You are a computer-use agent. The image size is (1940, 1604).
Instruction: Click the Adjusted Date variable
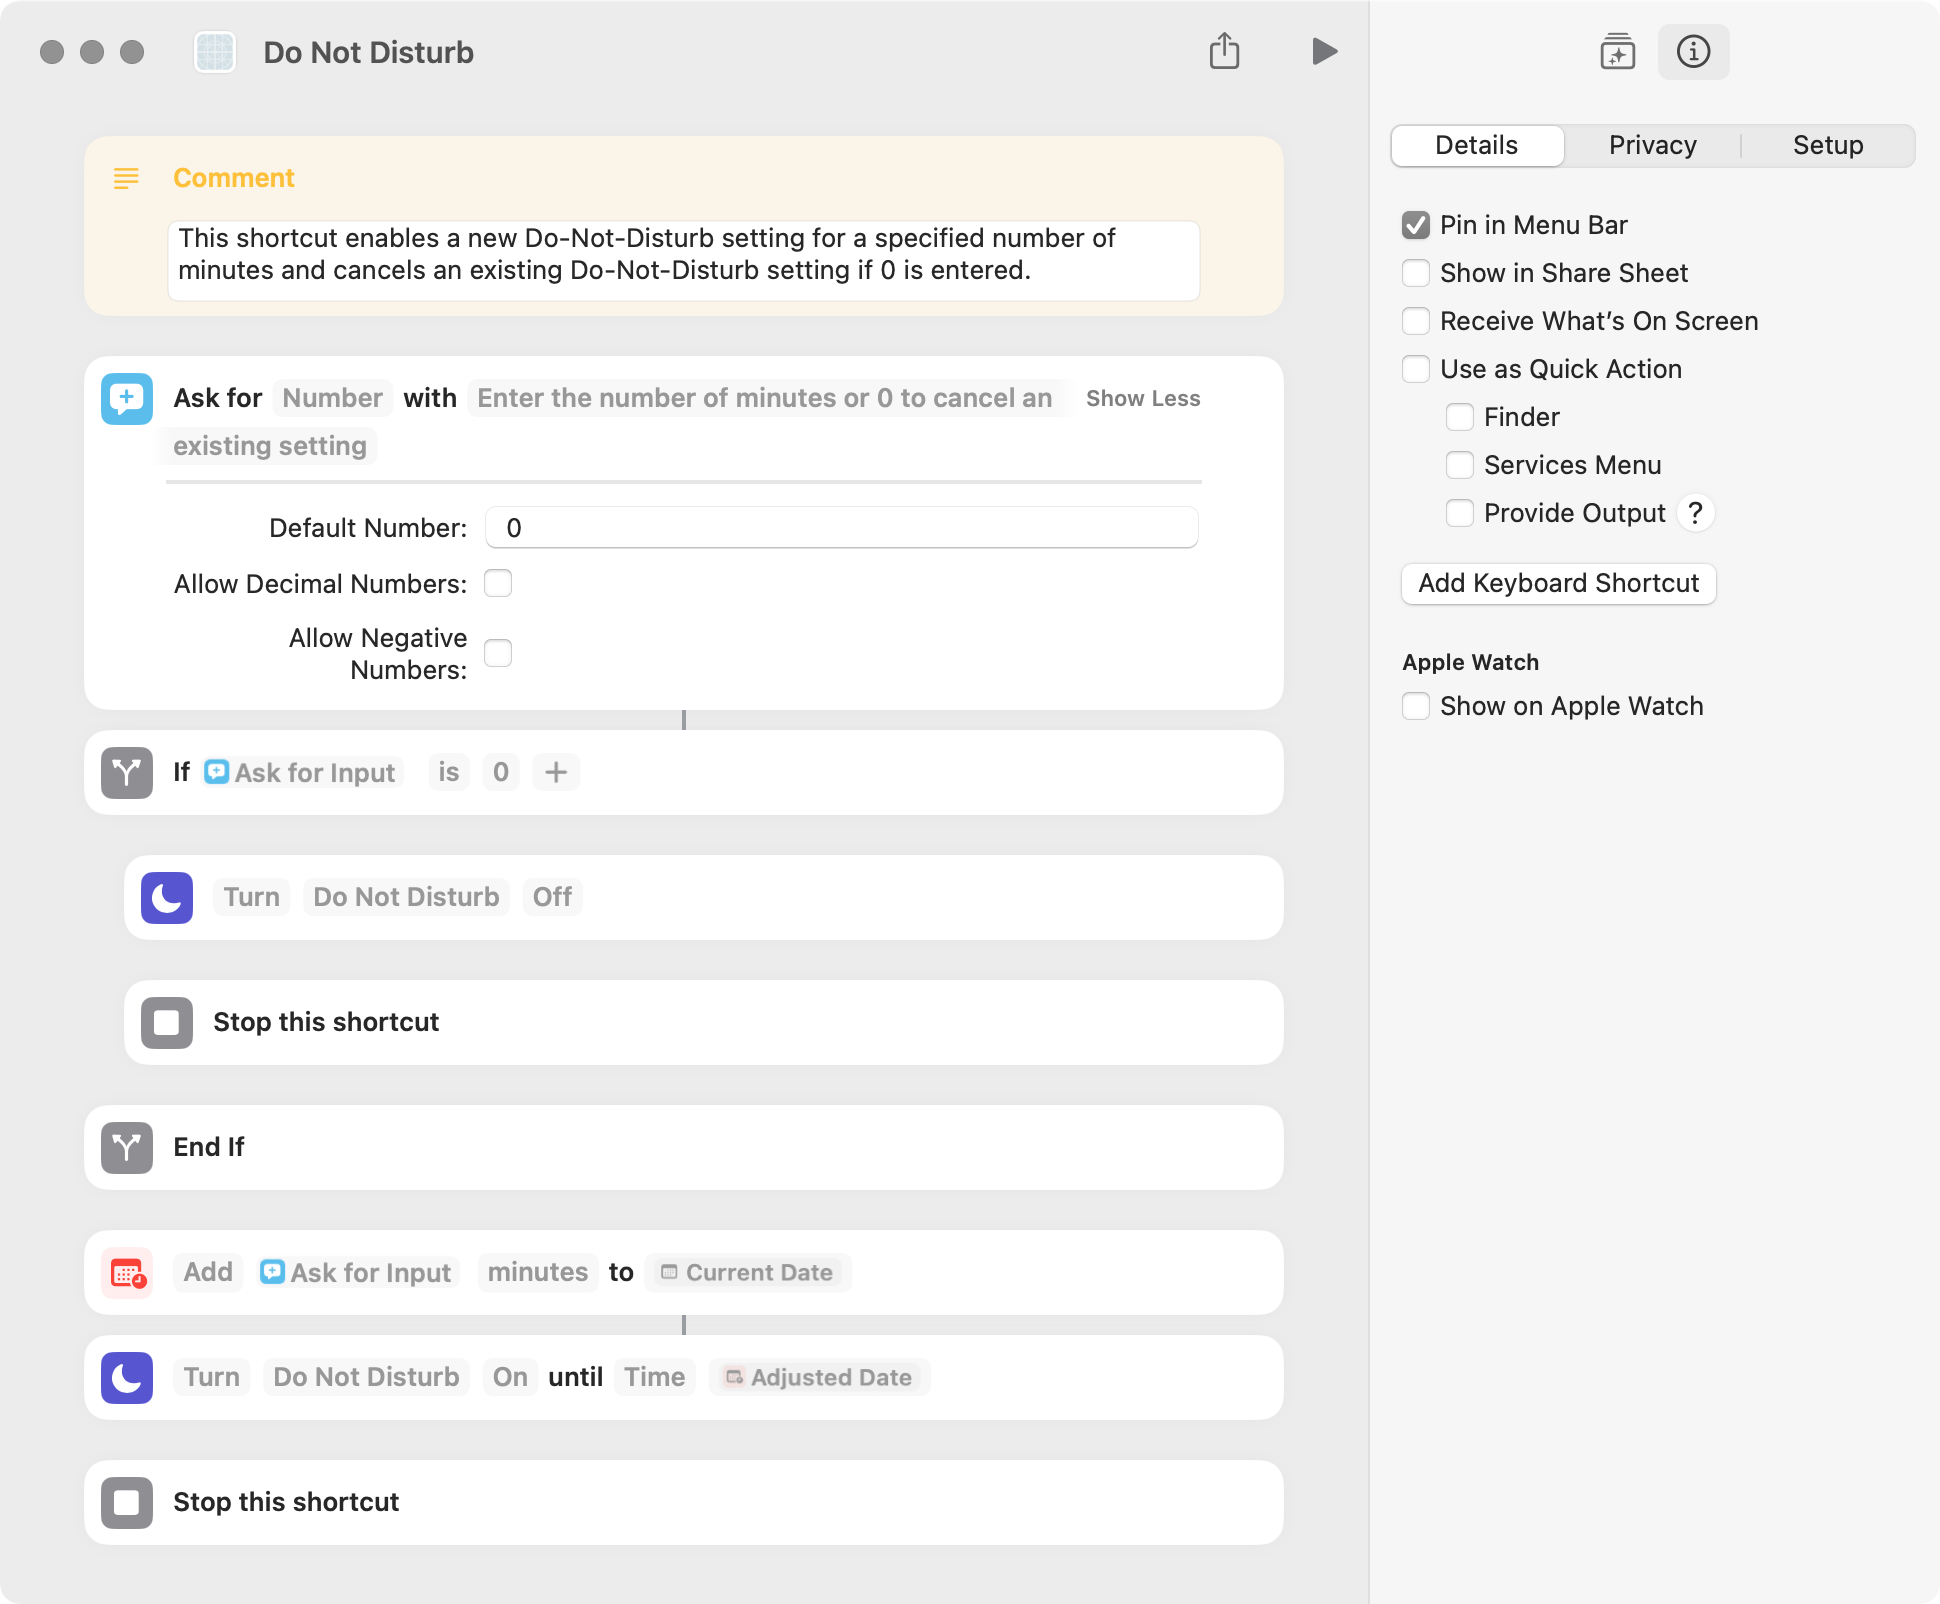pos(819,1377)
